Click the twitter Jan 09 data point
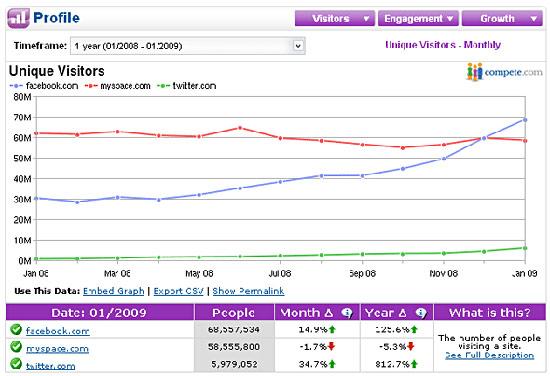 (x=525, y=248)
